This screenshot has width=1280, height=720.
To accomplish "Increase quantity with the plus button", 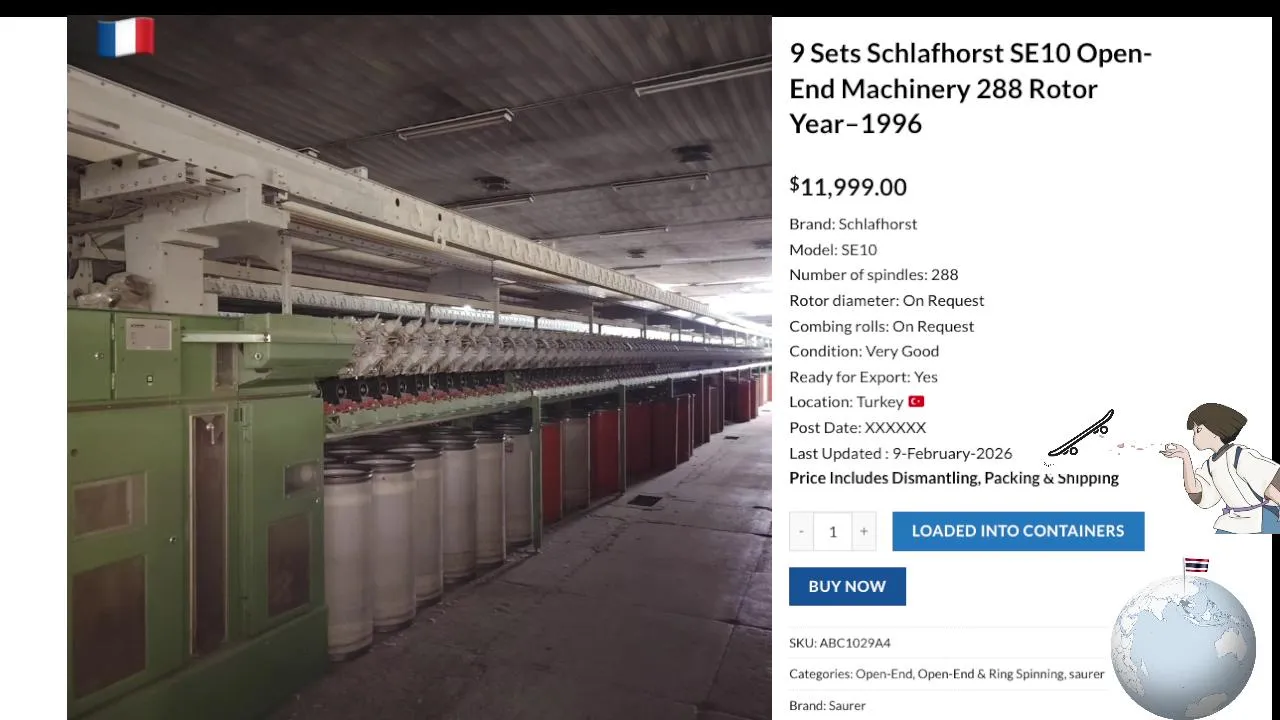I will pyautogui.click(x=864, y=531).
